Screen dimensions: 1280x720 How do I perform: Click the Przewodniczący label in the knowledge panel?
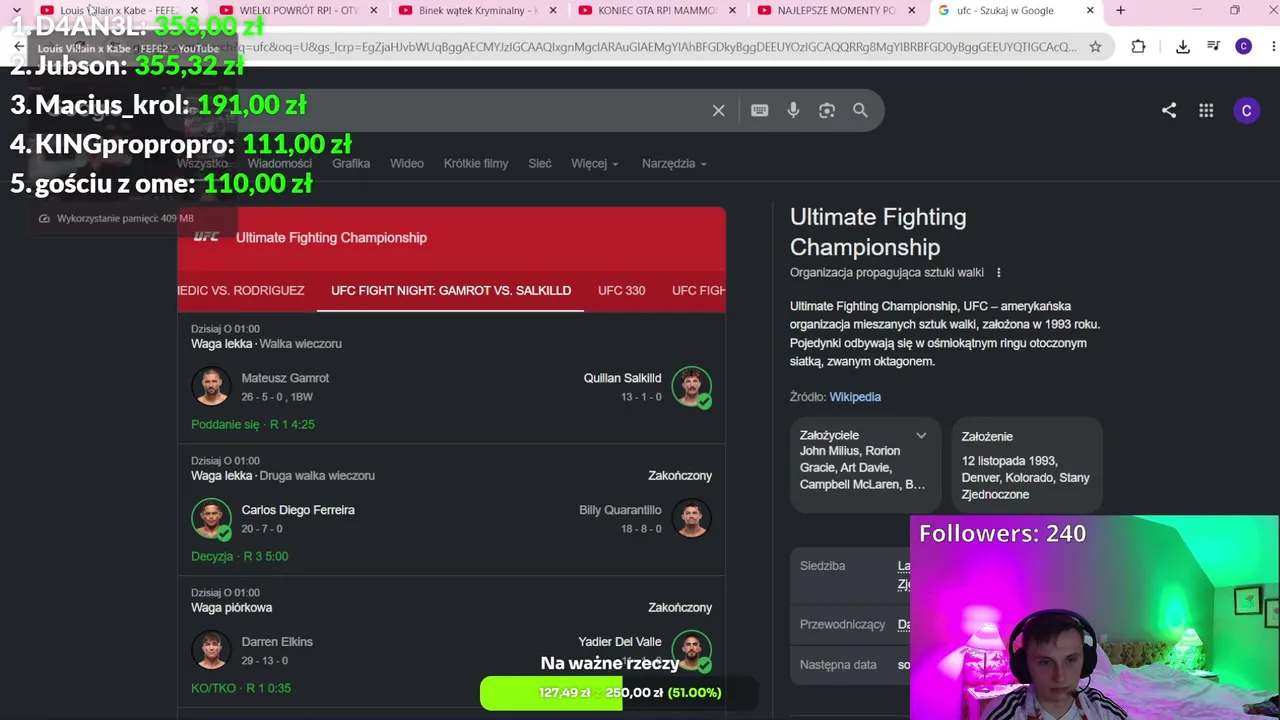[842, 624]
